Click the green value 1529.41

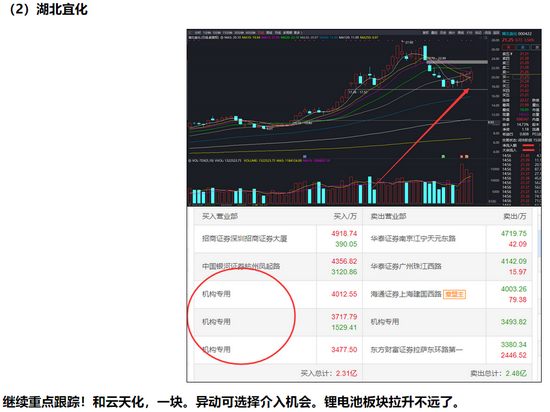[x=344, y=327]
